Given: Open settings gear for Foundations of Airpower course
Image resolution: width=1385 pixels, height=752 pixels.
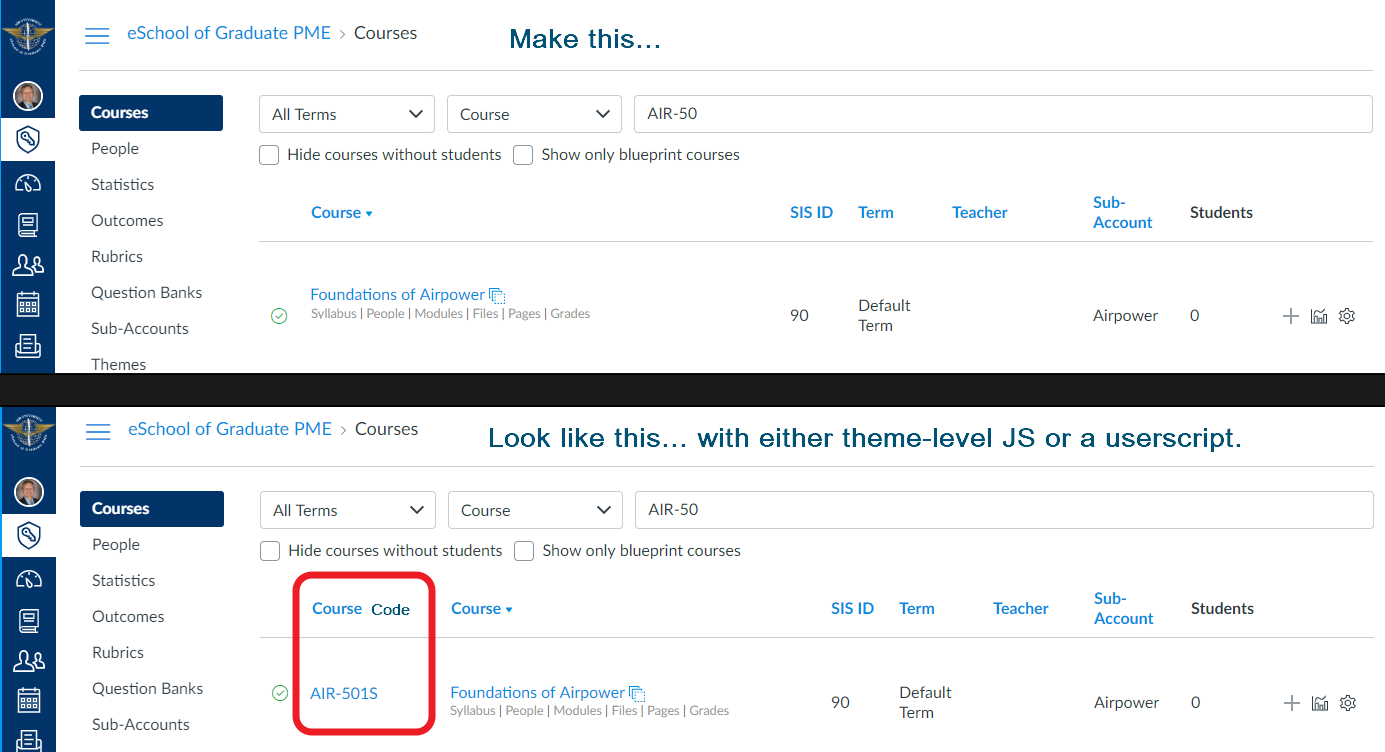Looking at the screenshot, I should 1346,315.
